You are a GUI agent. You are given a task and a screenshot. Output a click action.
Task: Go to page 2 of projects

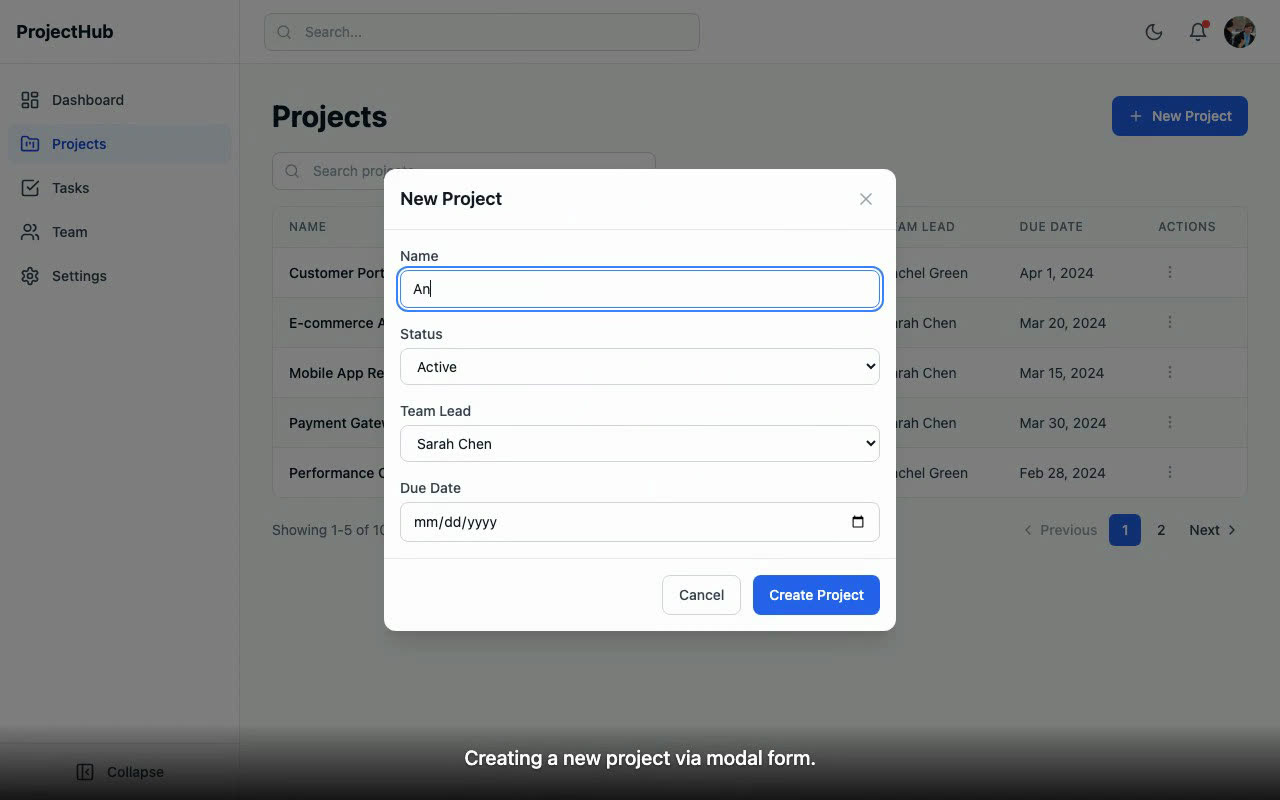click(1161, 530)
